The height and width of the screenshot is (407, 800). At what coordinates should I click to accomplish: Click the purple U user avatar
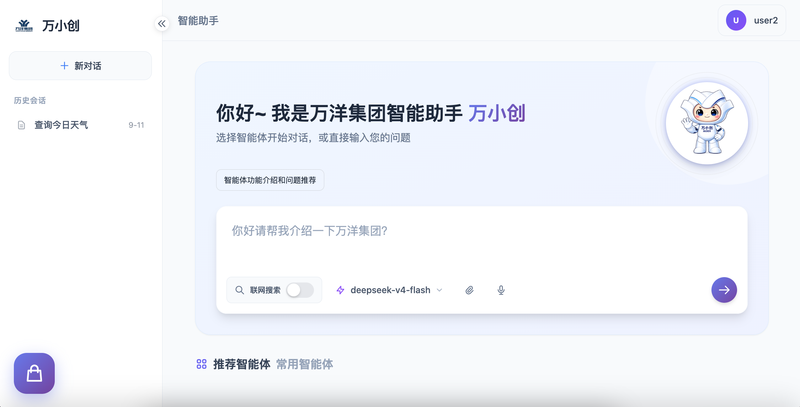[x=736, y=20]
